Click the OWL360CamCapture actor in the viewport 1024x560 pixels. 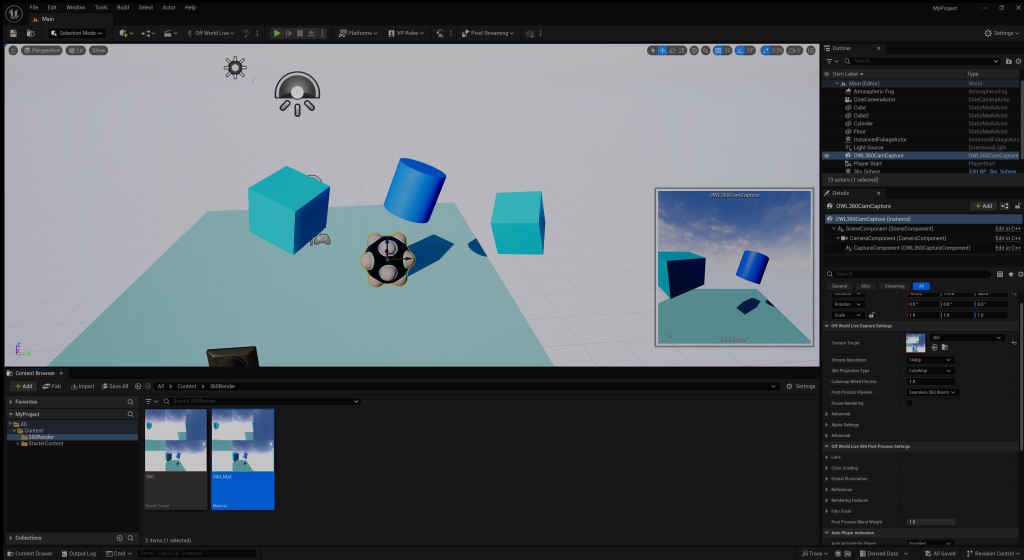[387, 260]
